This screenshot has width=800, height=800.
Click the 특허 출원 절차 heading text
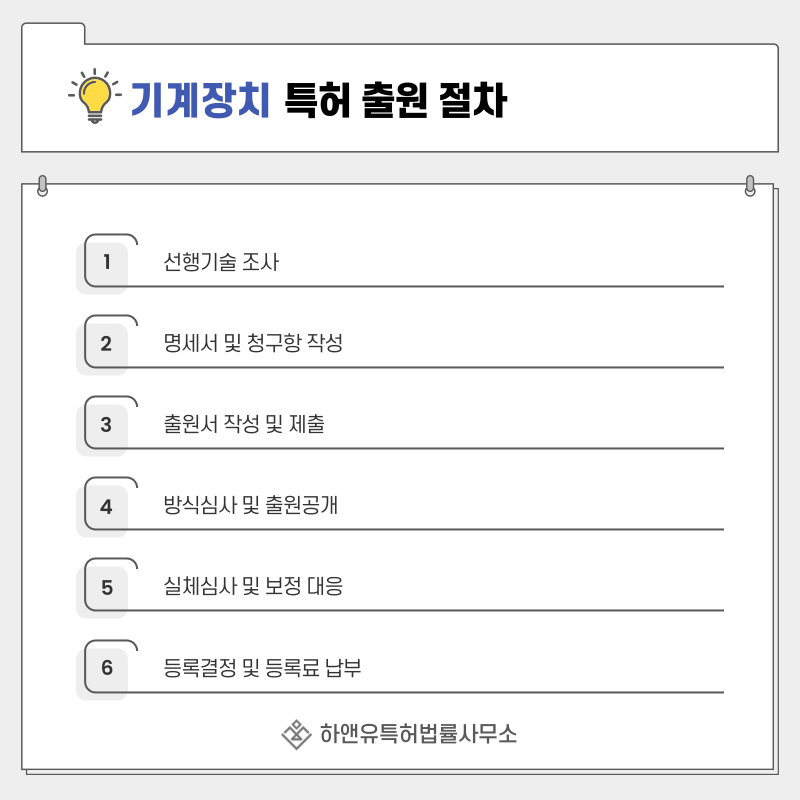[x=395, y=100]
